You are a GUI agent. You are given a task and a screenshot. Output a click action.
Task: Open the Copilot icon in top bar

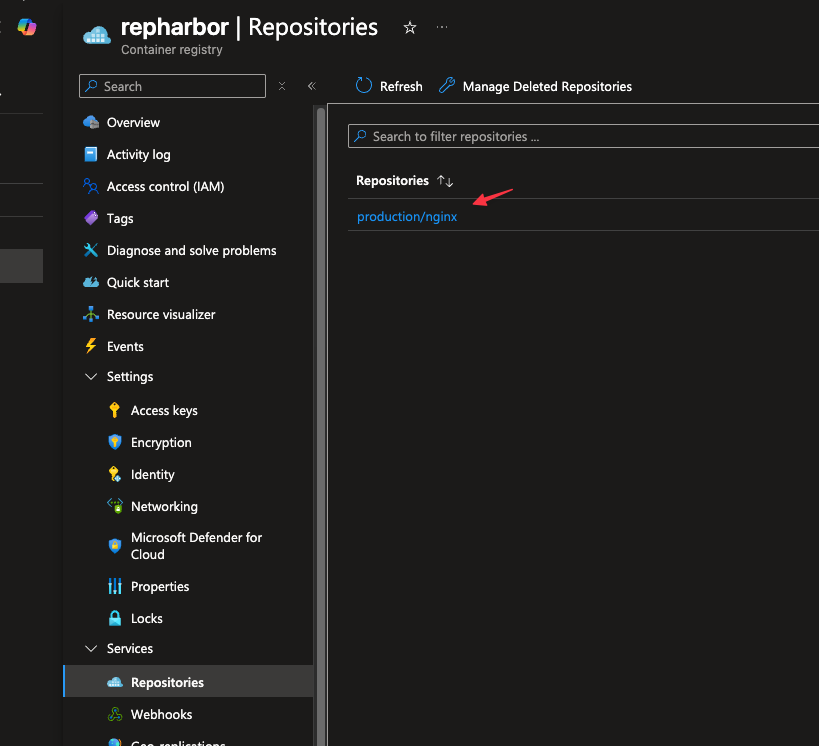click(x=27, y=27)
